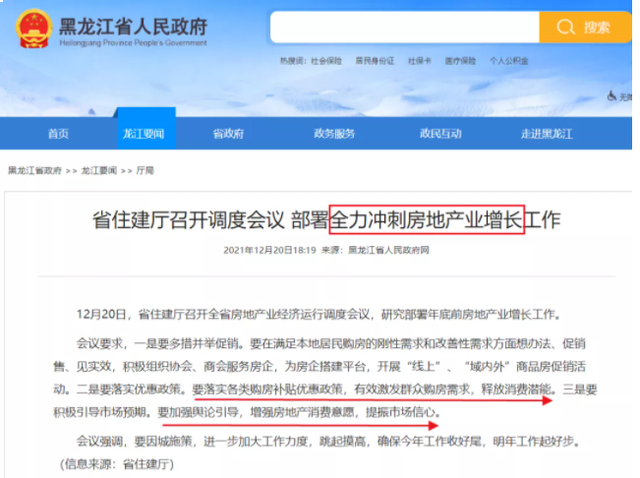Screen dimensions: 640x478
Task: Open the 首页 navigation tab
Action: pyautogui.click(x=58, y=133)
